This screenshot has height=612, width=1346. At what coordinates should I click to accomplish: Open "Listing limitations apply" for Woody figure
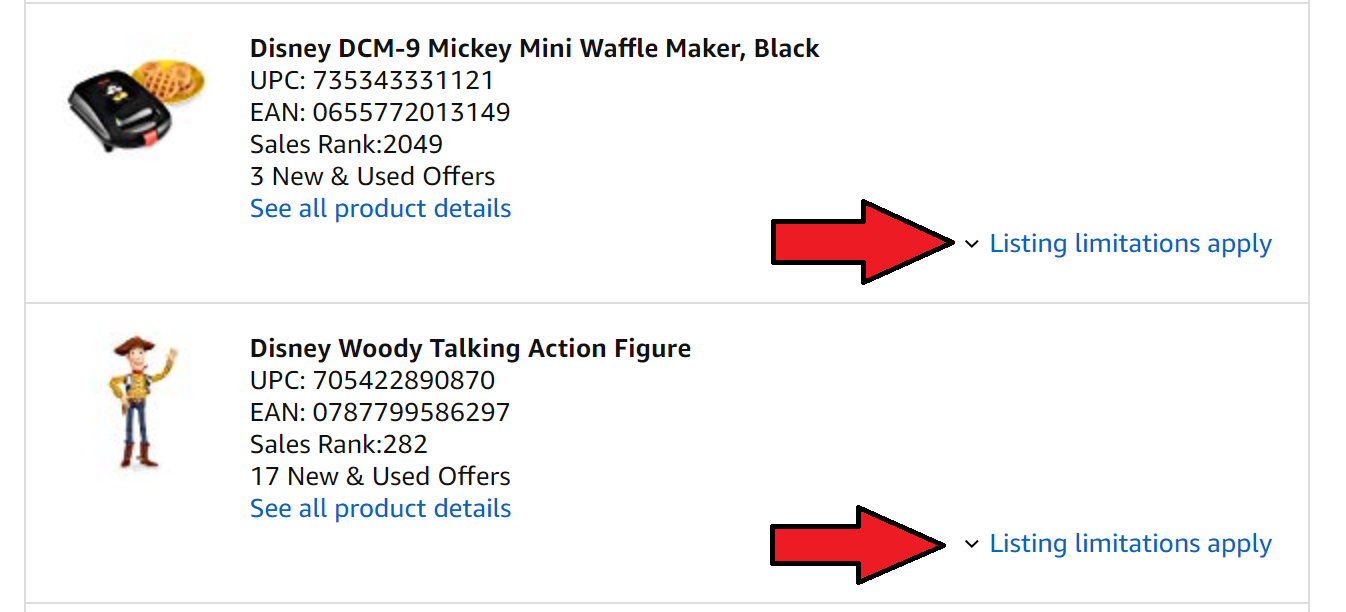point(1130,544)
